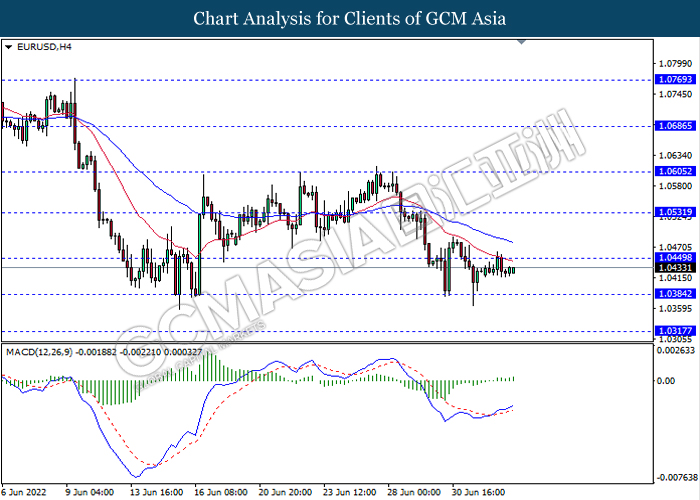Select the 28 Jun 00:00 time label
The image size is (700, 500).
(414, 492)
